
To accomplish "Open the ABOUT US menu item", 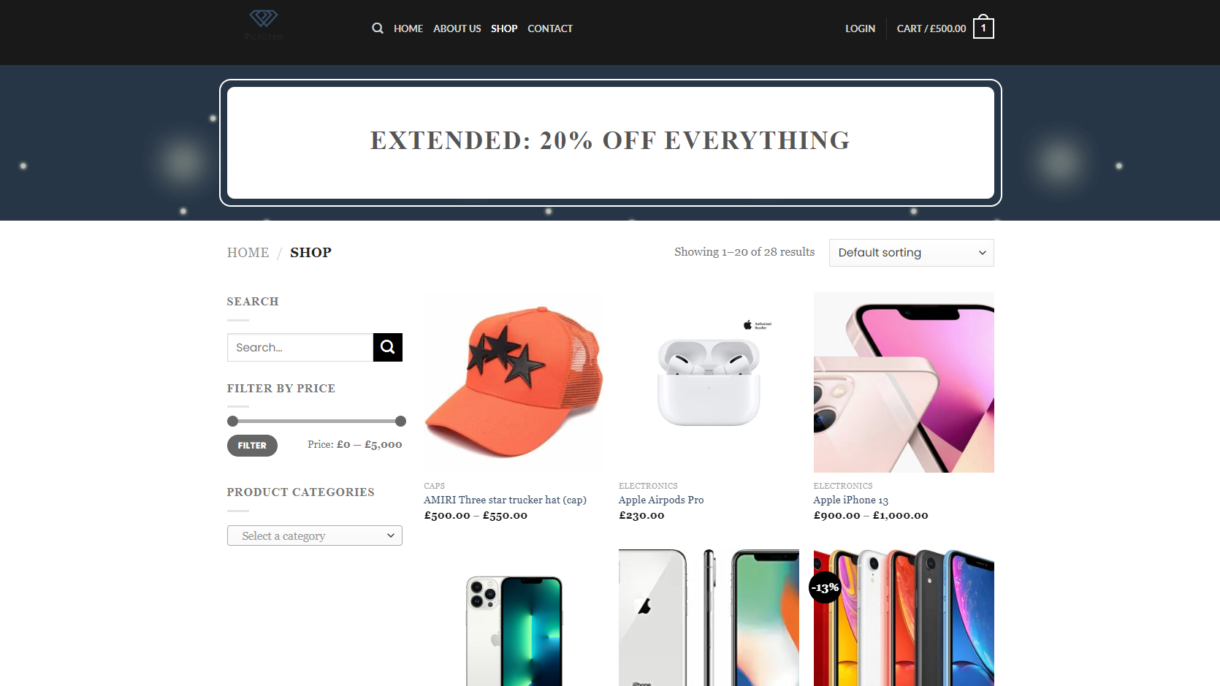I will coord(457,28).
